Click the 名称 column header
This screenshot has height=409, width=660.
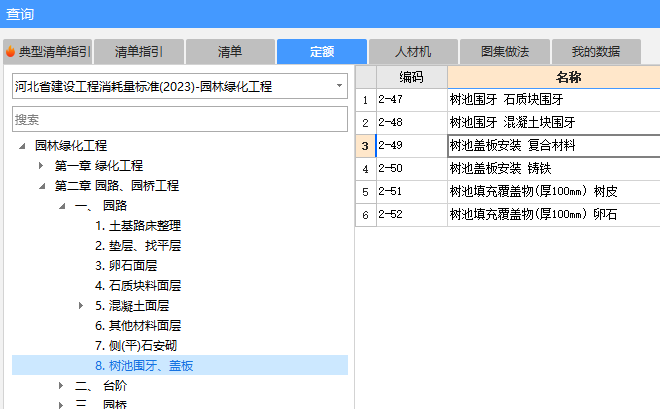coord(554,77)
